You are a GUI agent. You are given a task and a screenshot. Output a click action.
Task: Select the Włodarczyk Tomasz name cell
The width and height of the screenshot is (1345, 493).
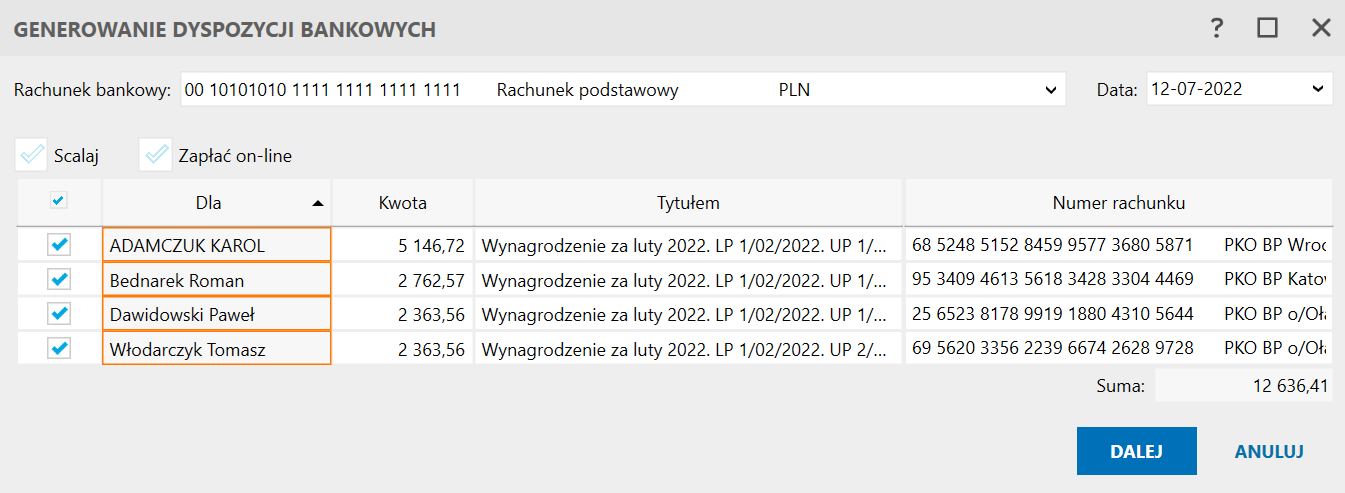pos(216,349)
